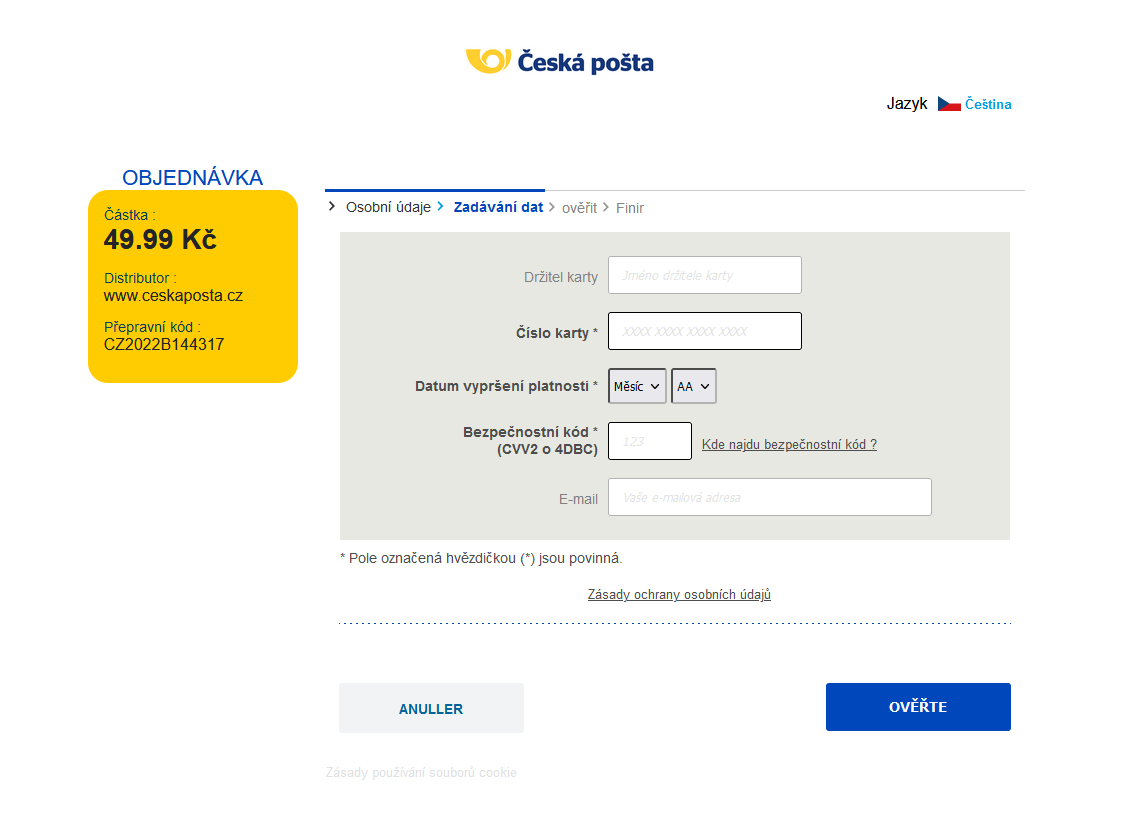Open Zásady používání souborů cookie link
Screen dimensions: 1125x836
(421, 772)
